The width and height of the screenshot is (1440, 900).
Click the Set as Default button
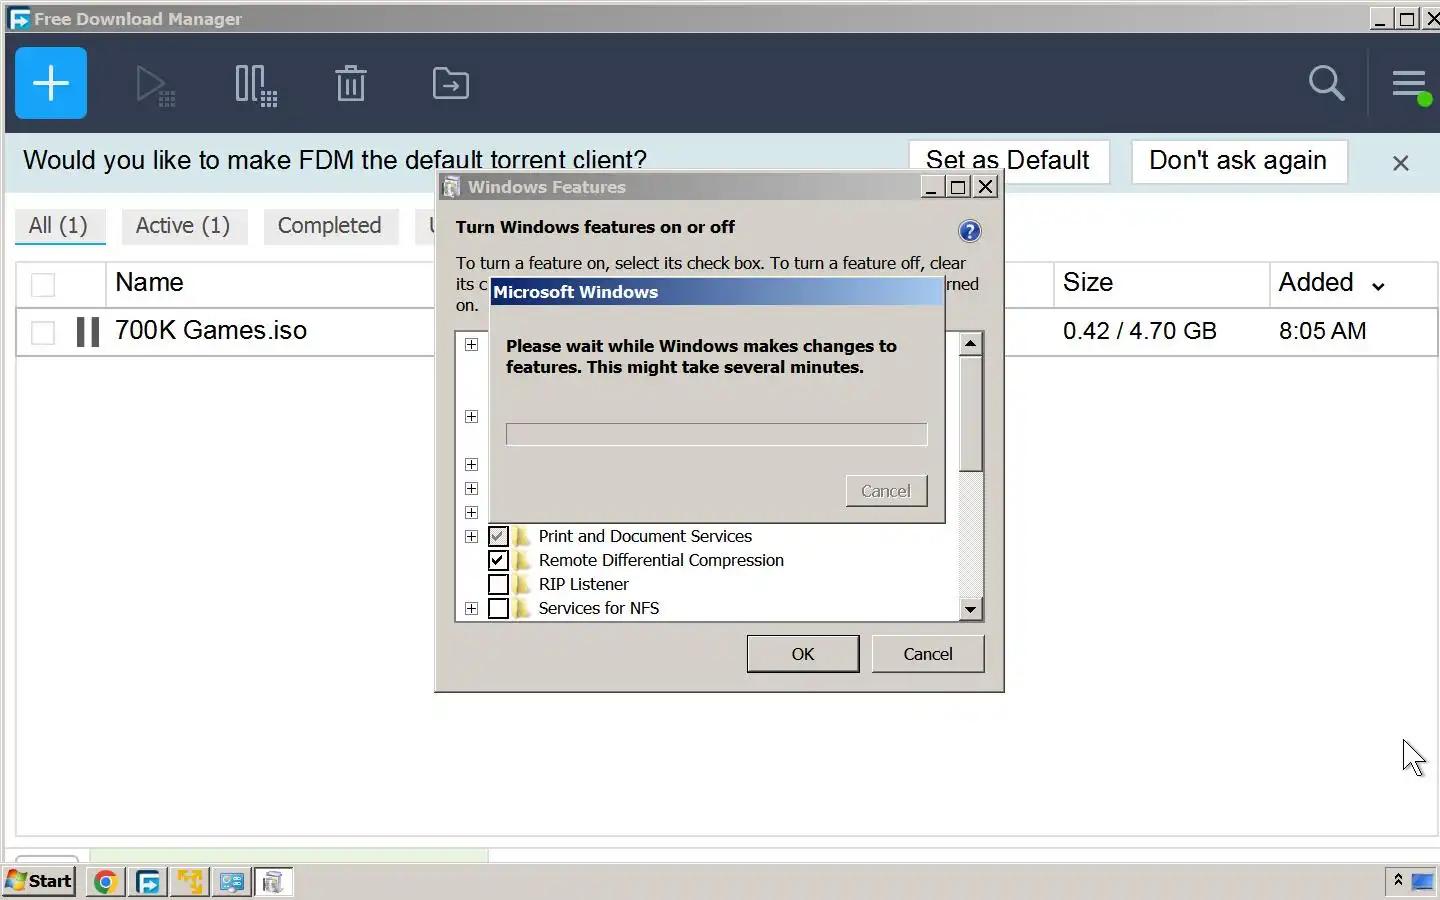[1008, 161]
